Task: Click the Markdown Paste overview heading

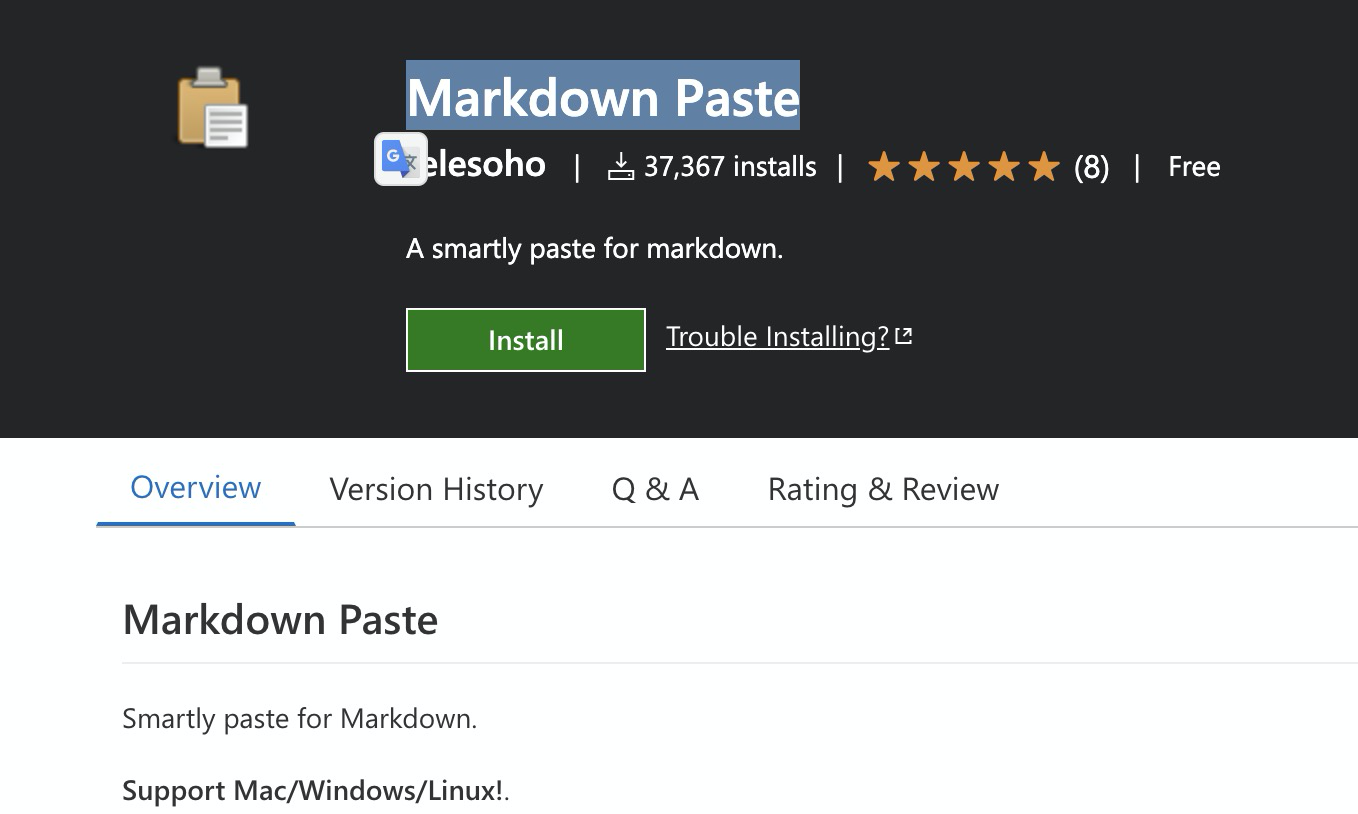Action: [x=280, y=620]
